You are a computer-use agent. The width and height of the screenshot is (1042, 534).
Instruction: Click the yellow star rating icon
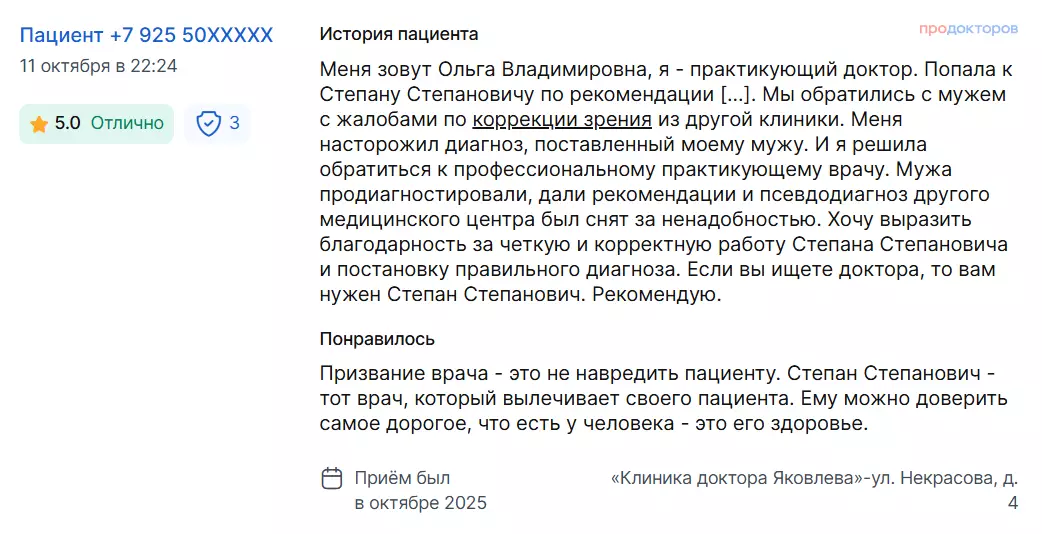click(39, 124)
